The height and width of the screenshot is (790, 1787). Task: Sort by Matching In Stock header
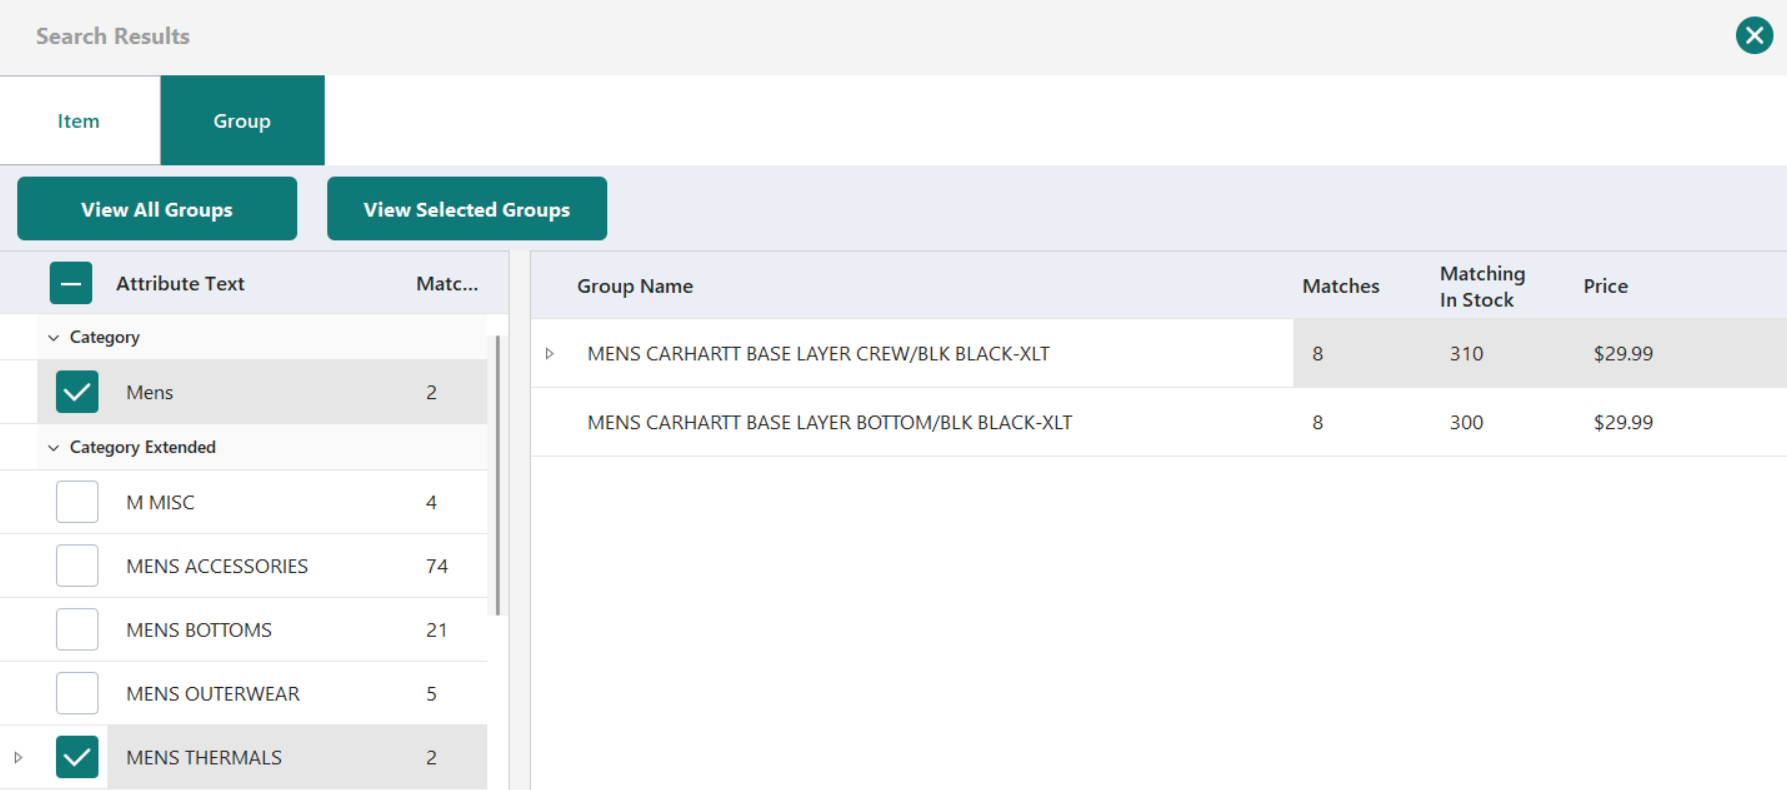pyautogui.click(x=1482, y=286)
